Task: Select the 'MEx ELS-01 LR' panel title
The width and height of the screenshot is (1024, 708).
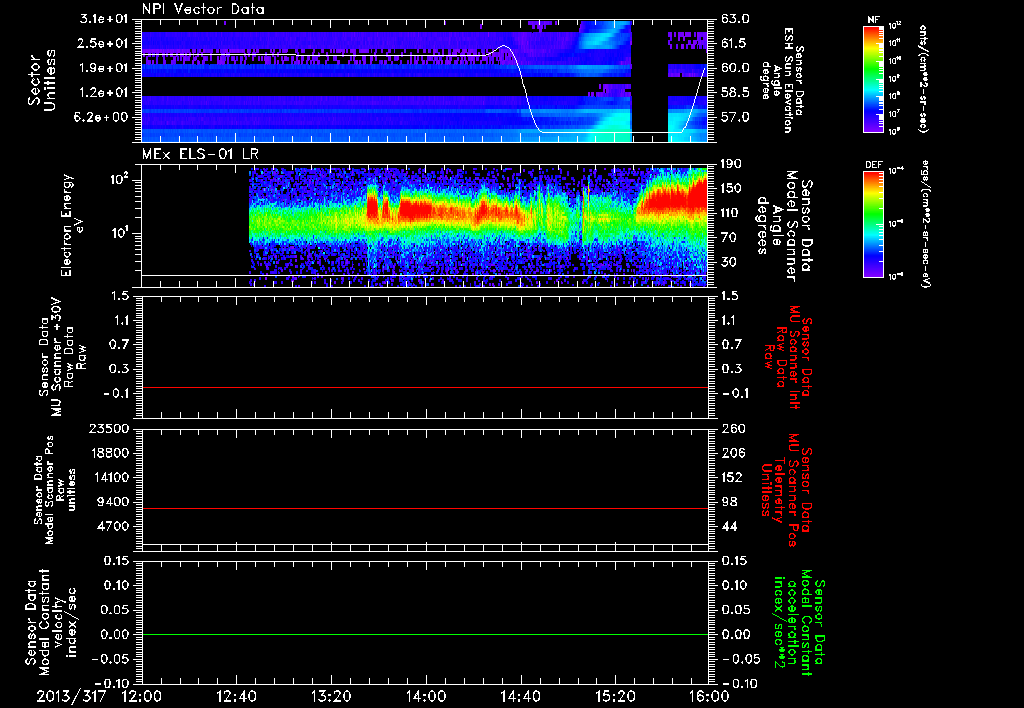Action: pyautogui.click(x=200, y=154)
